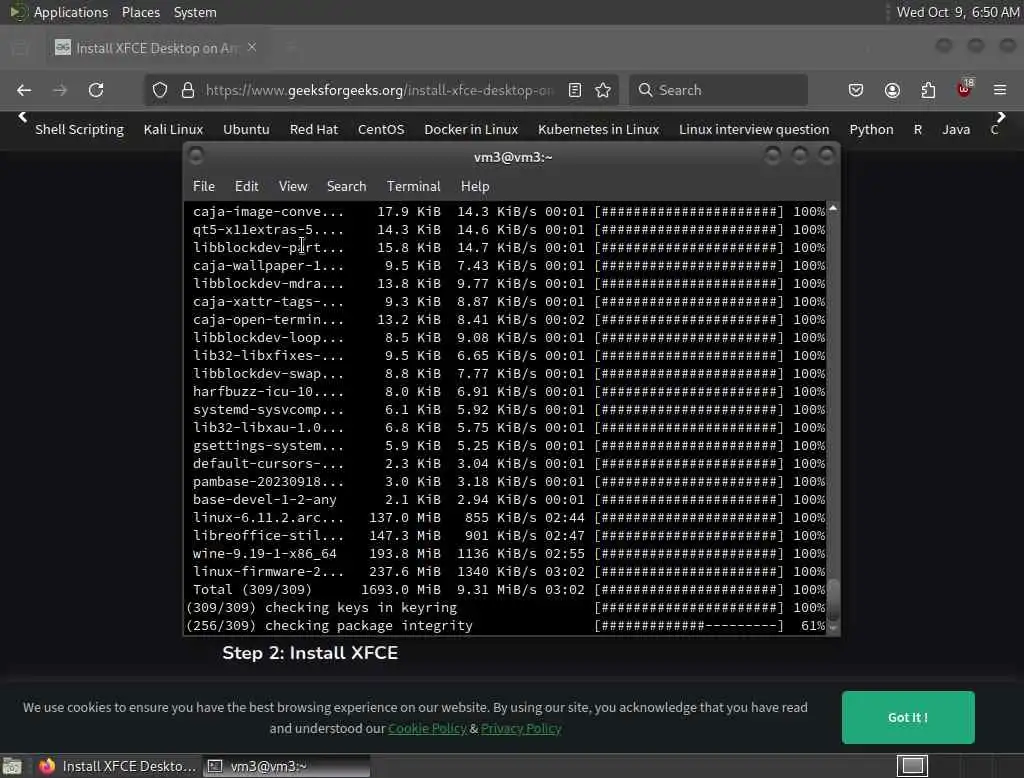Image resolution: width=1024 pixels, height=778 pixels.
Task: Click the 'checking keys in keyring' line
Action: (505, 608)
